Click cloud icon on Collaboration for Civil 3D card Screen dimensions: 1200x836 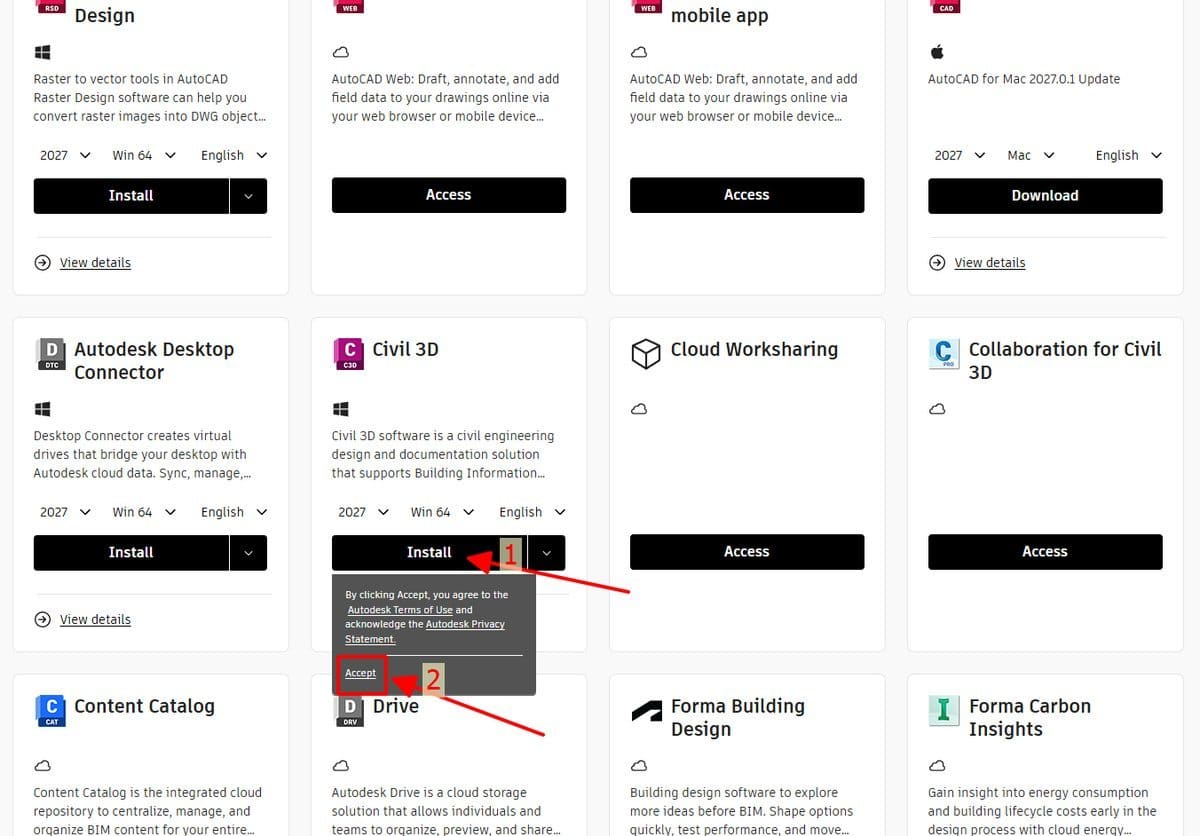[937, 409]
